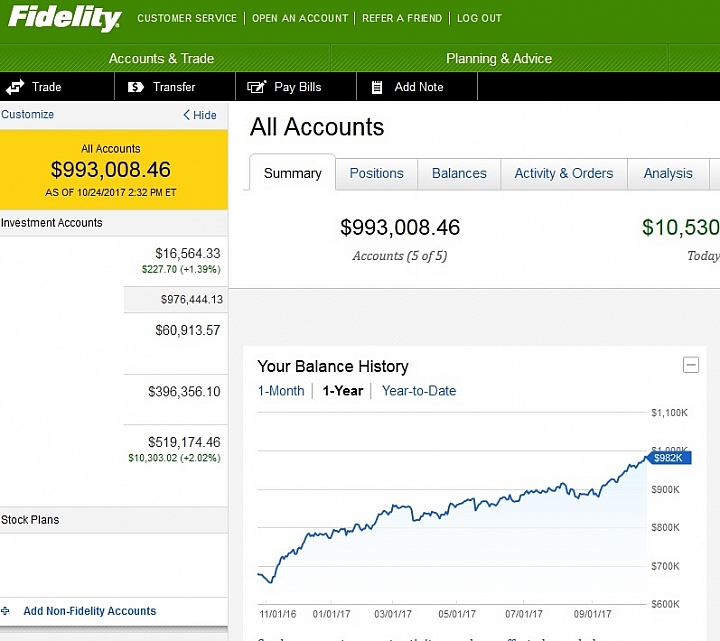Open the Planning & Advice menu
Image resolution: width=720 pixels, height=641 pixels.
click(x=499, y=58)
